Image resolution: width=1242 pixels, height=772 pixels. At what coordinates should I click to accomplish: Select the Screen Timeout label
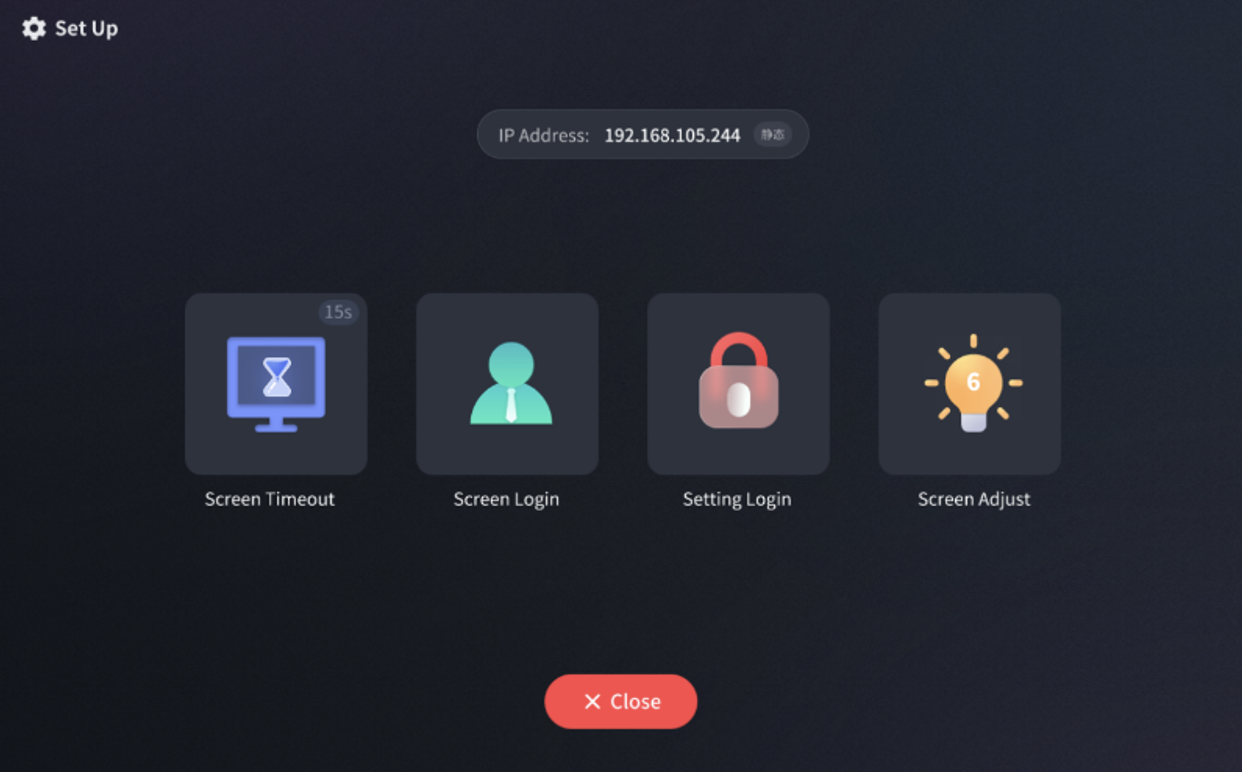click(269, 499)
